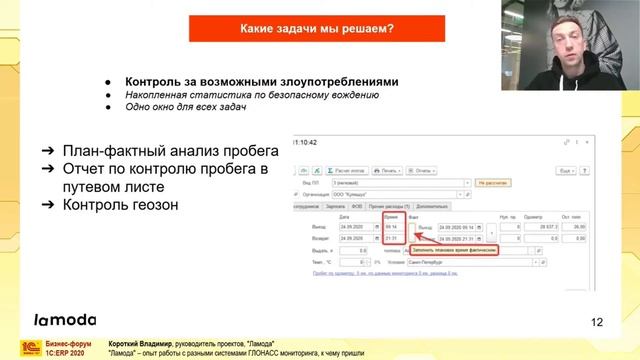Click the lamoda logo

pyautogui.click(x=65, y=320)
